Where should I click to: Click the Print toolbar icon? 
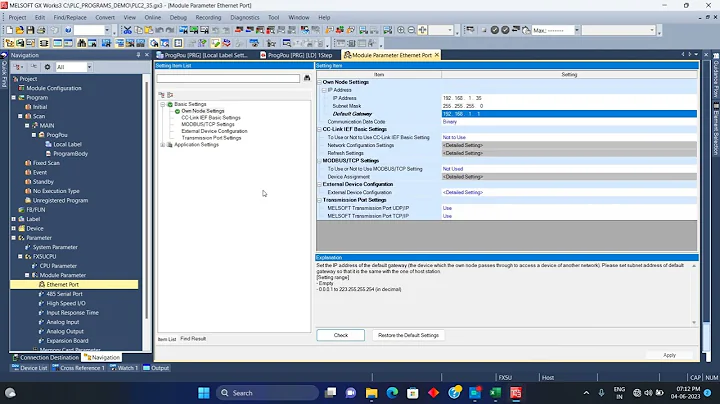(41, 30)
